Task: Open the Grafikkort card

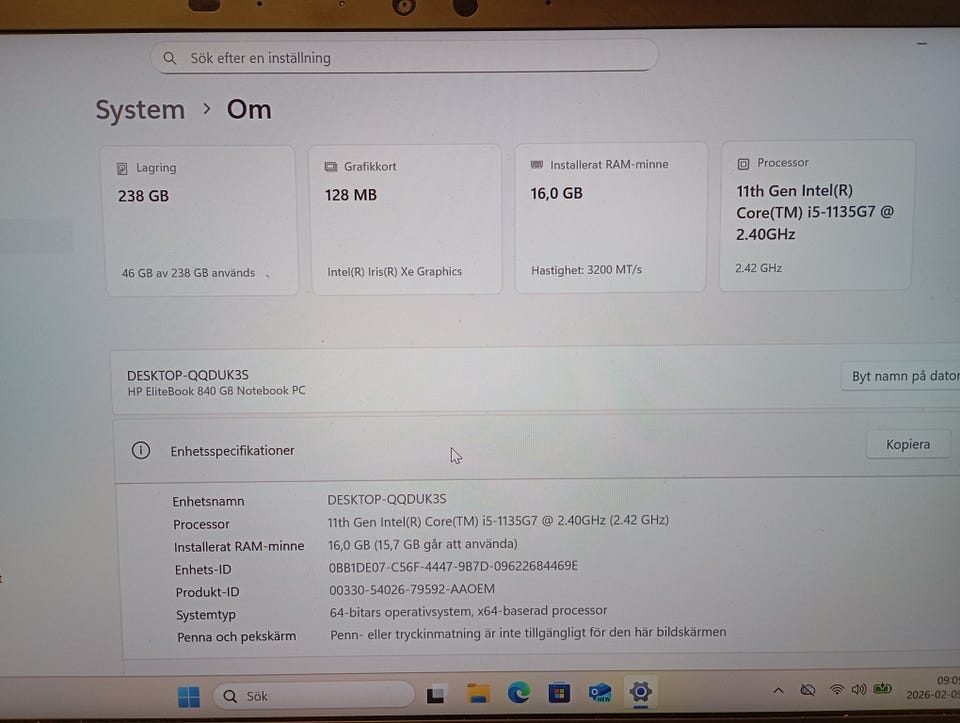Action: [x=405, y=219]
